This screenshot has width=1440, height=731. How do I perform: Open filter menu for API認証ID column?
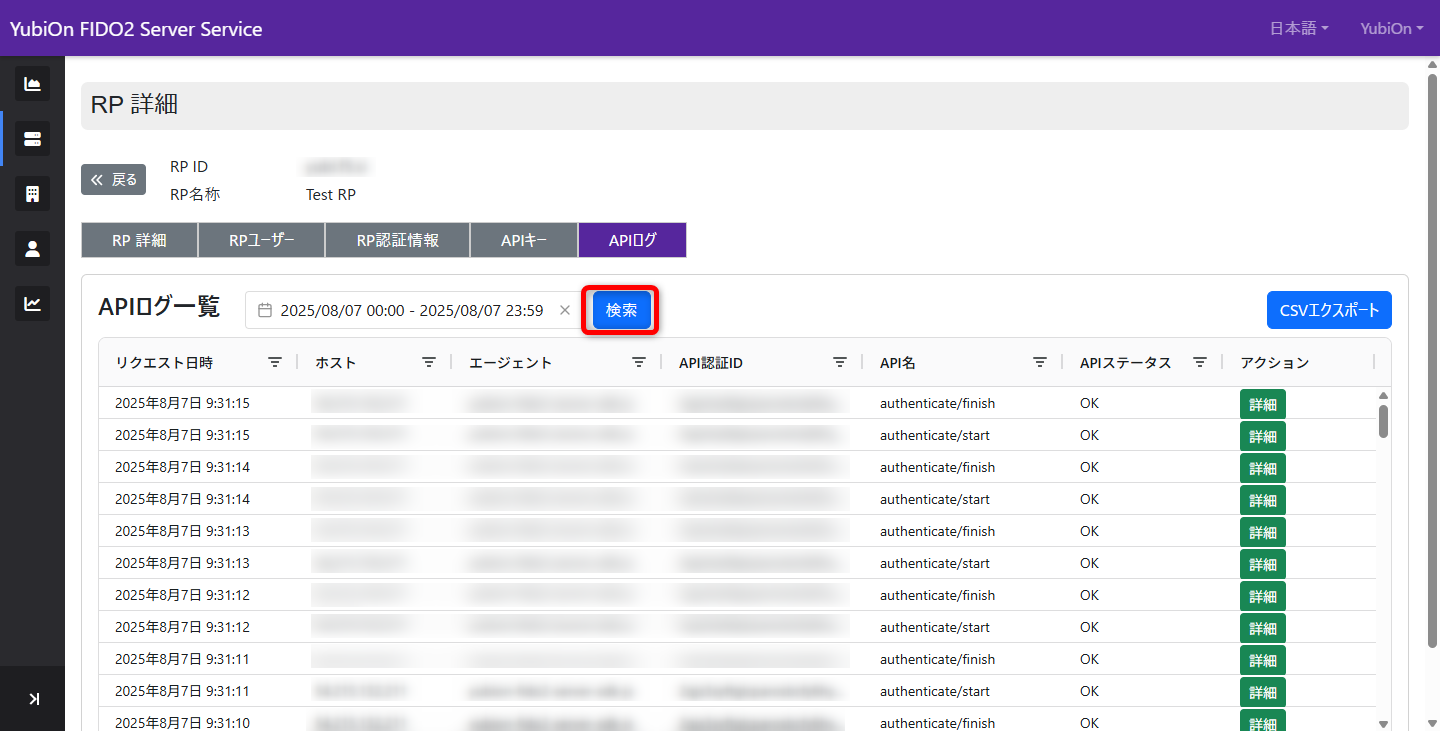[840, 363]
